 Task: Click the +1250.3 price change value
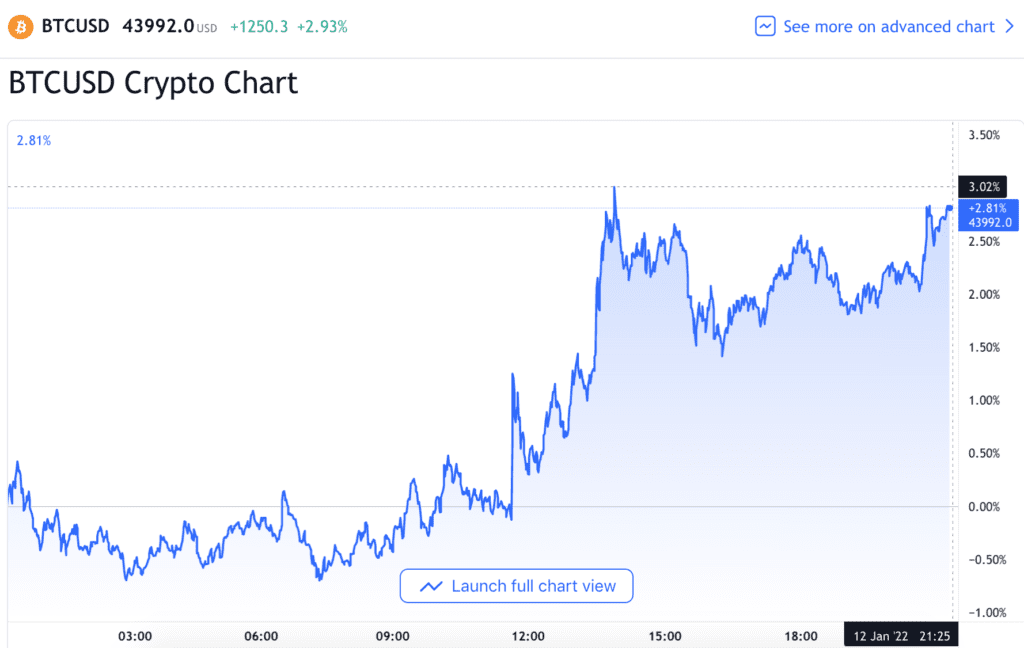coord(258,27)
